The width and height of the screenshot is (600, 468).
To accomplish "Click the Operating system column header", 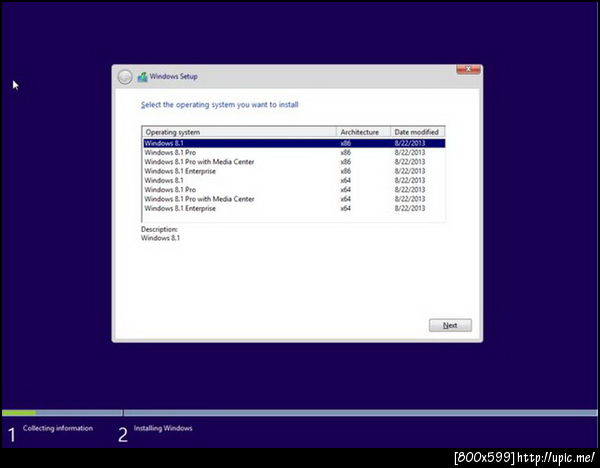I will (239, 132).
